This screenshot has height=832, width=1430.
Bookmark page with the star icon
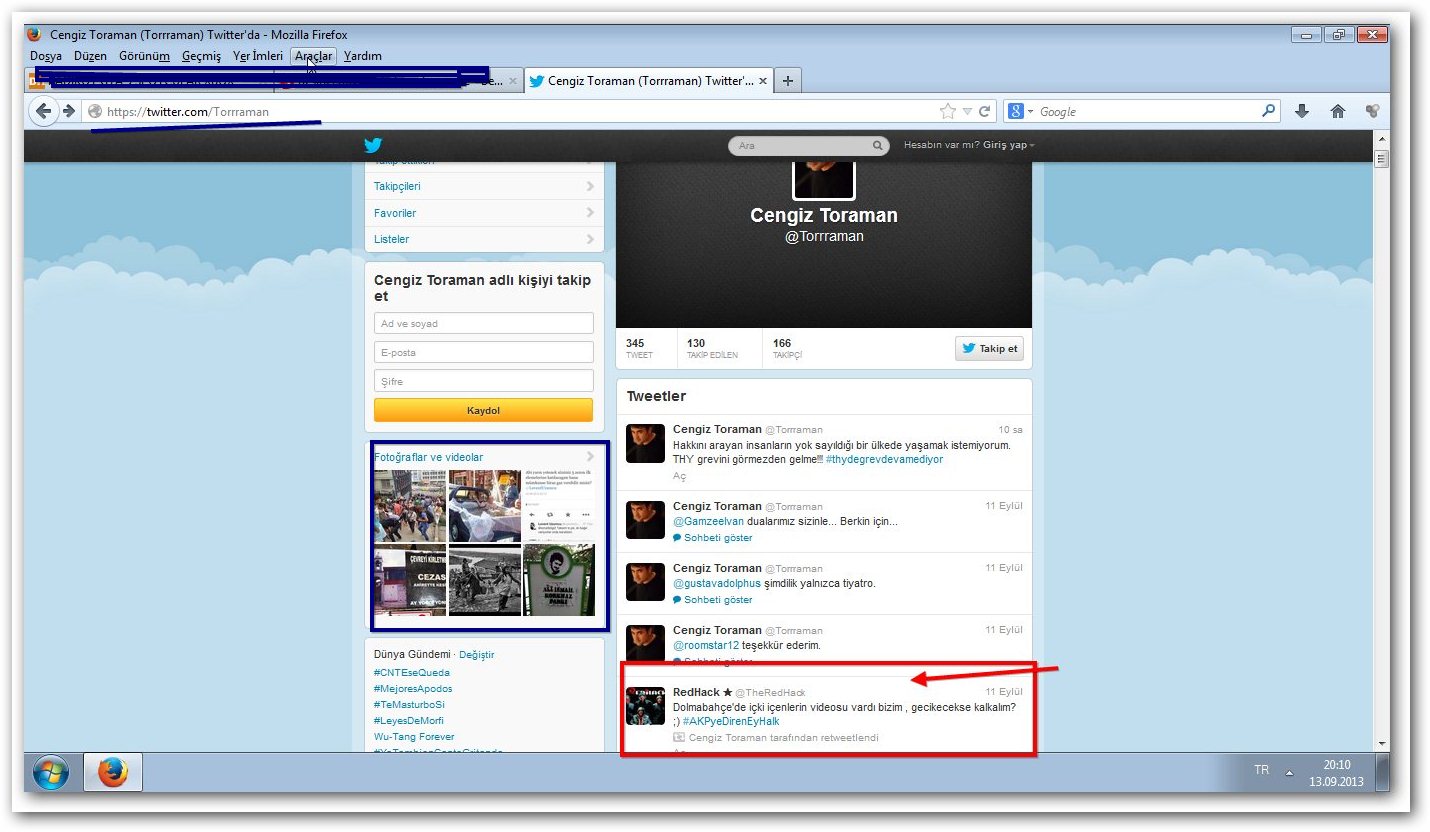click(947, 111)
